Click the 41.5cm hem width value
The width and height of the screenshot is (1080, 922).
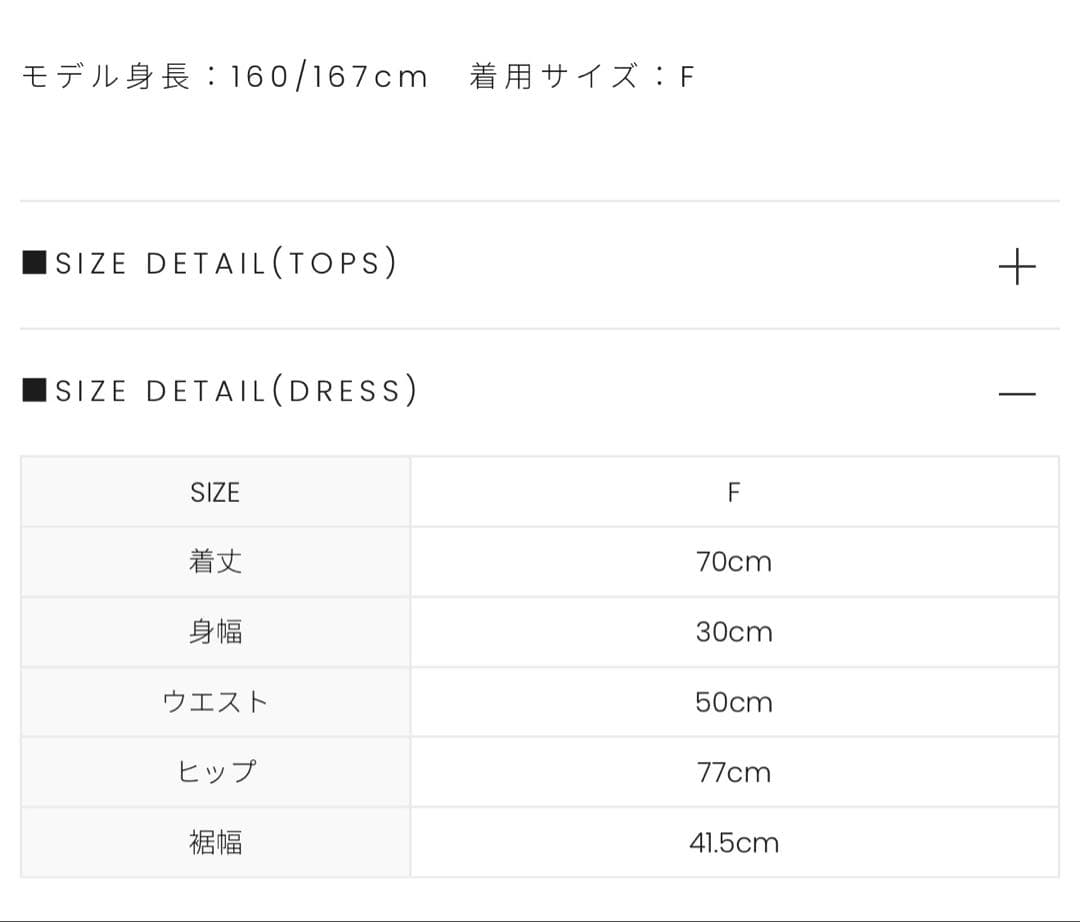(734, 843)
